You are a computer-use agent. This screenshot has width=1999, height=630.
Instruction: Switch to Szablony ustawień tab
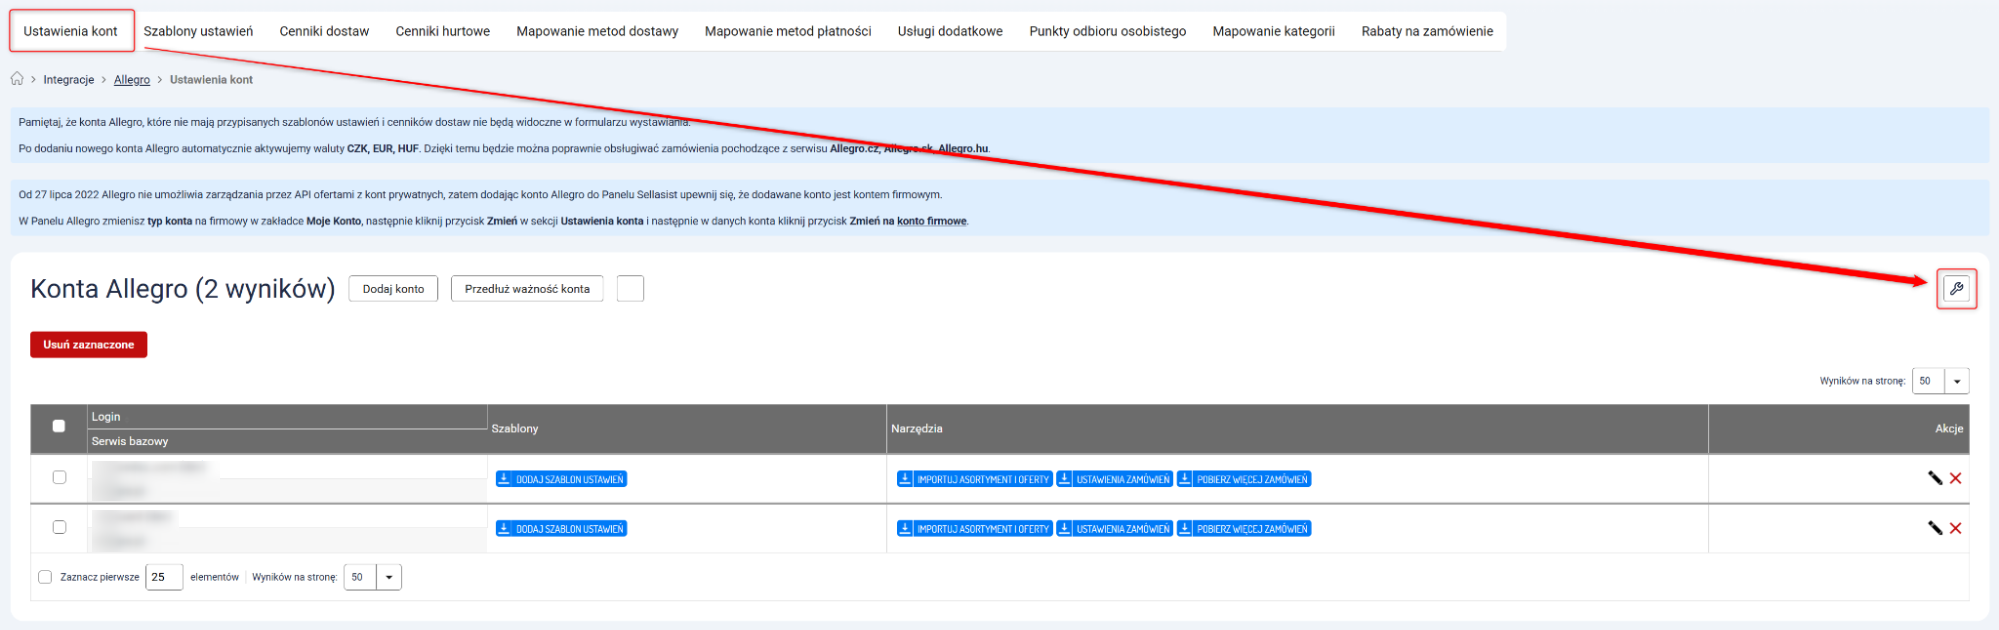(x=198, y=31)
